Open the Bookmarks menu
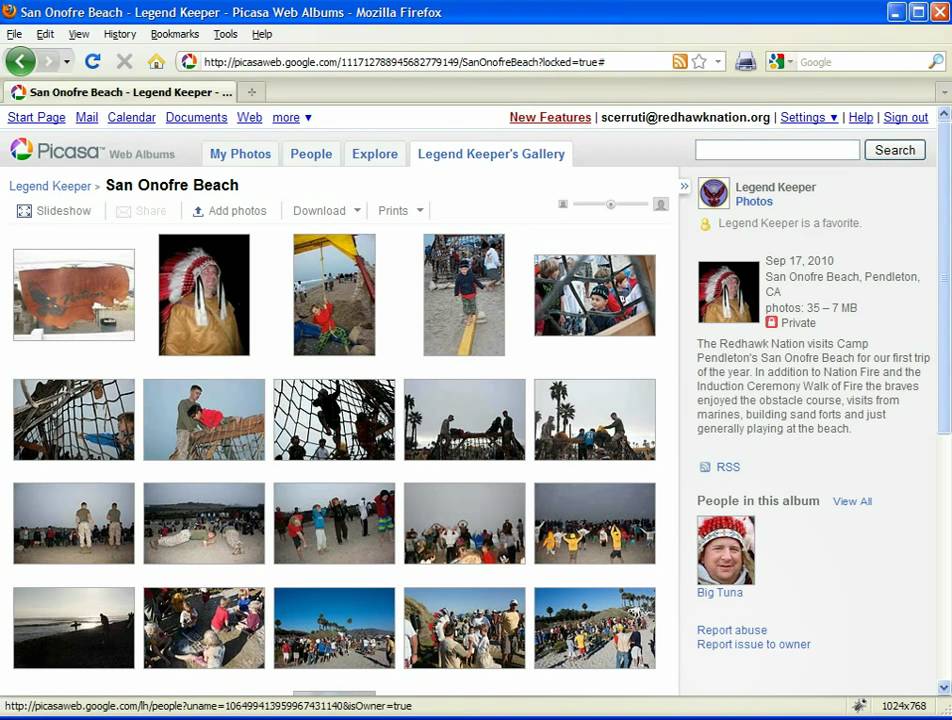Viewport: 952px width, 720px height. [175, 34]
